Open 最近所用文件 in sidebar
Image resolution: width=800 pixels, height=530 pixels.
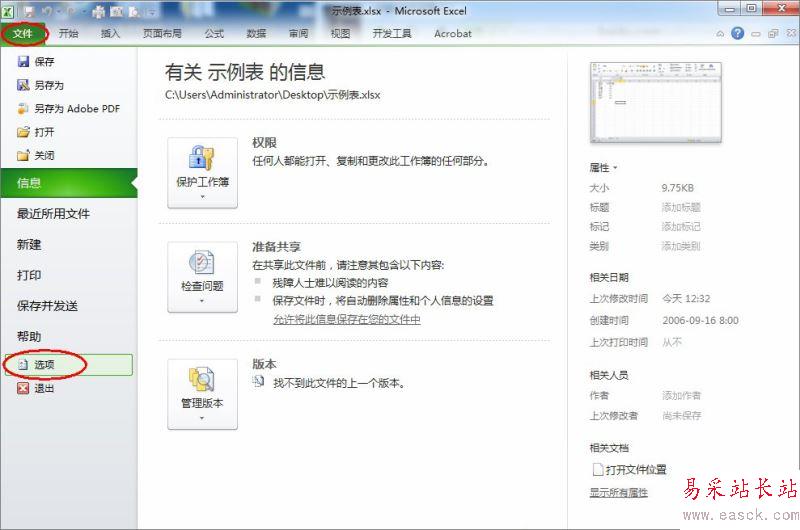click(x=53, y=214)
